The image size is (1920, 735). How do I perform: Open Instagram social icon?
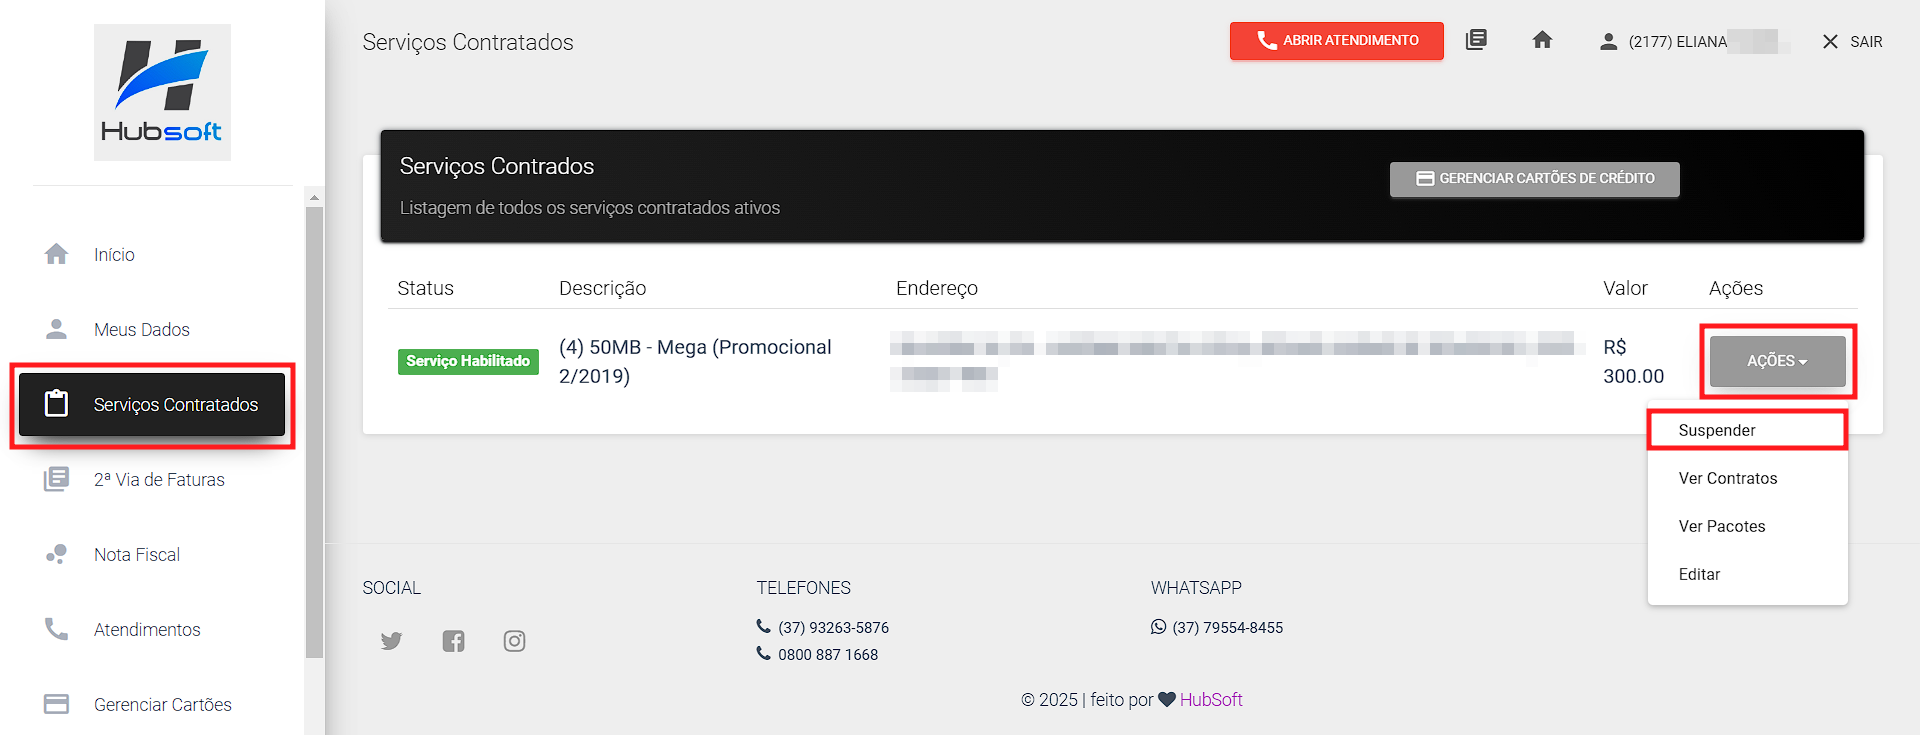pyautogui.click(x=514, y=641)
